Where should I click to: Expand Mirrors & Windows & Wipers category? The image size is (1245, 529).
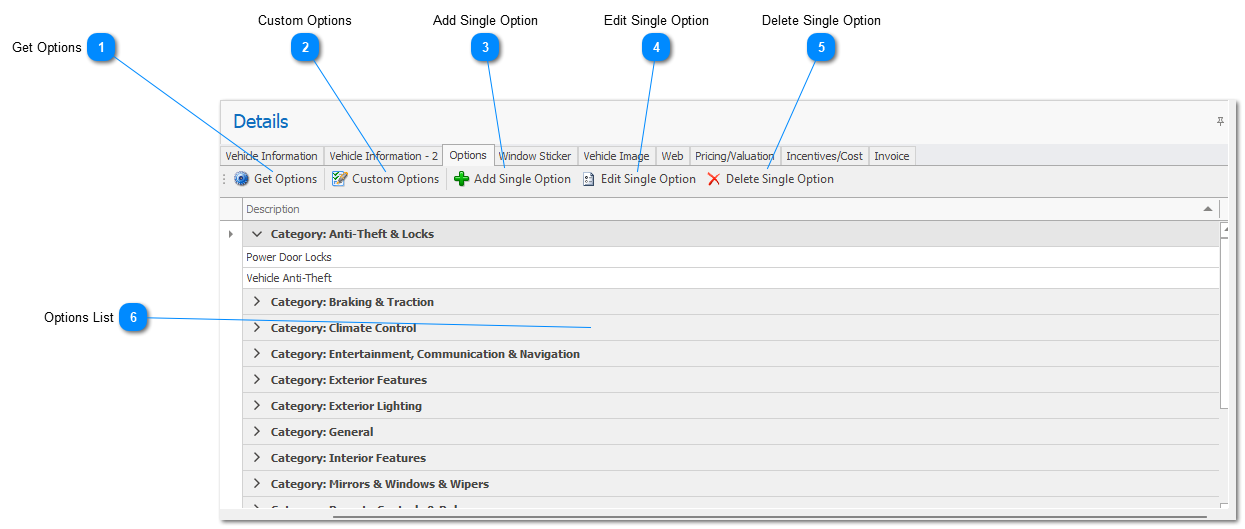pyautogui.click(x=256, y=484)
